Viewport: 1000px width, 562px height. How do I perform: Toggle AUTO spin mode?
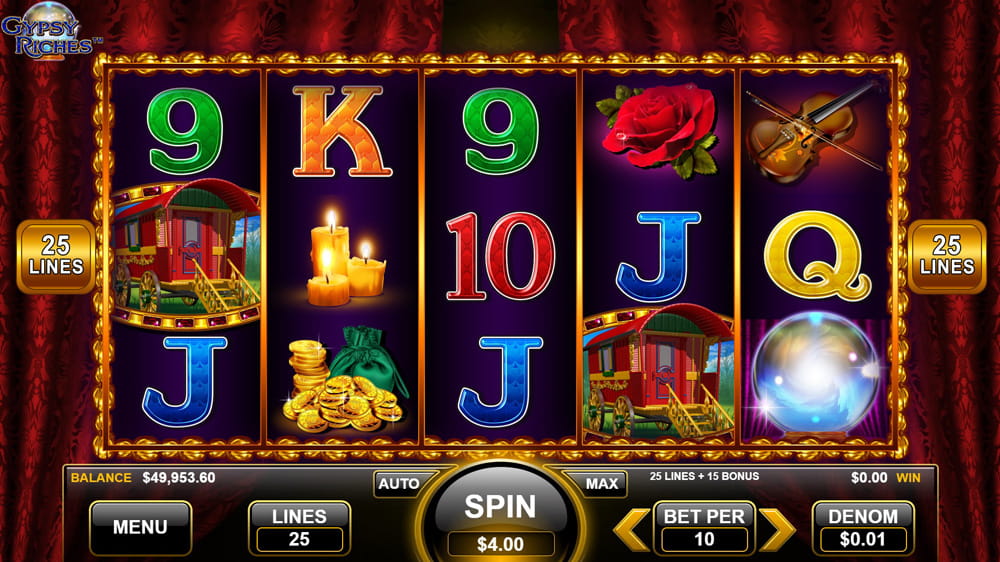[x=400, y=484]
